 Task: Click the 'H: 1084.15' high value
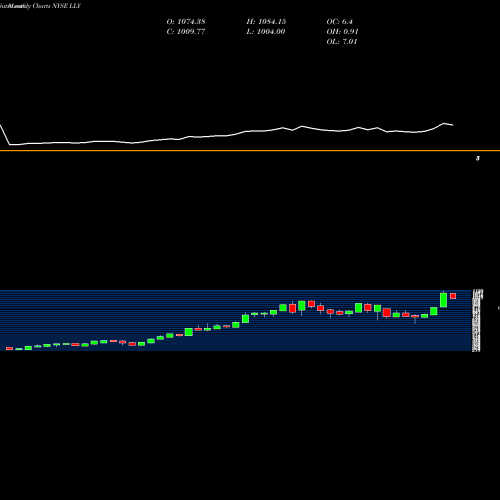pos(266,22)
